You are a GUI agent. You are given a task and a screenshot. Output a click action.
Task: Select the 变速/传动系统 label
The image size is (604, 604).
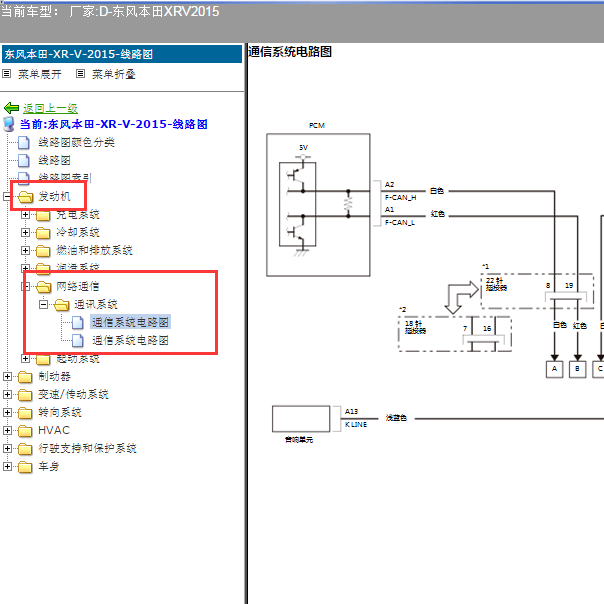click(73, 394)
